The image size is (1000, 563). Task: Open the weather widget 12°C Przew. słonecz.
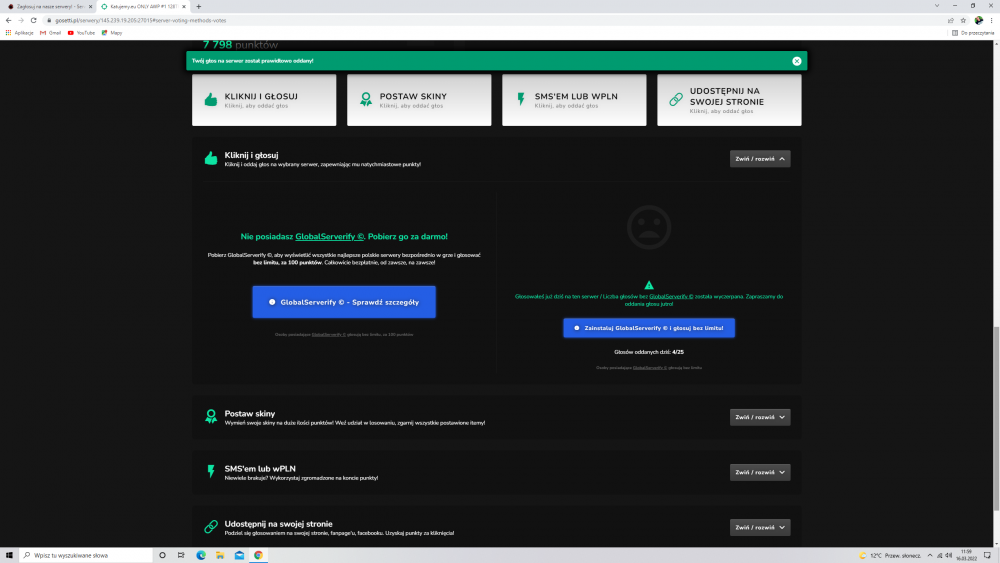[x=890, y=555]
